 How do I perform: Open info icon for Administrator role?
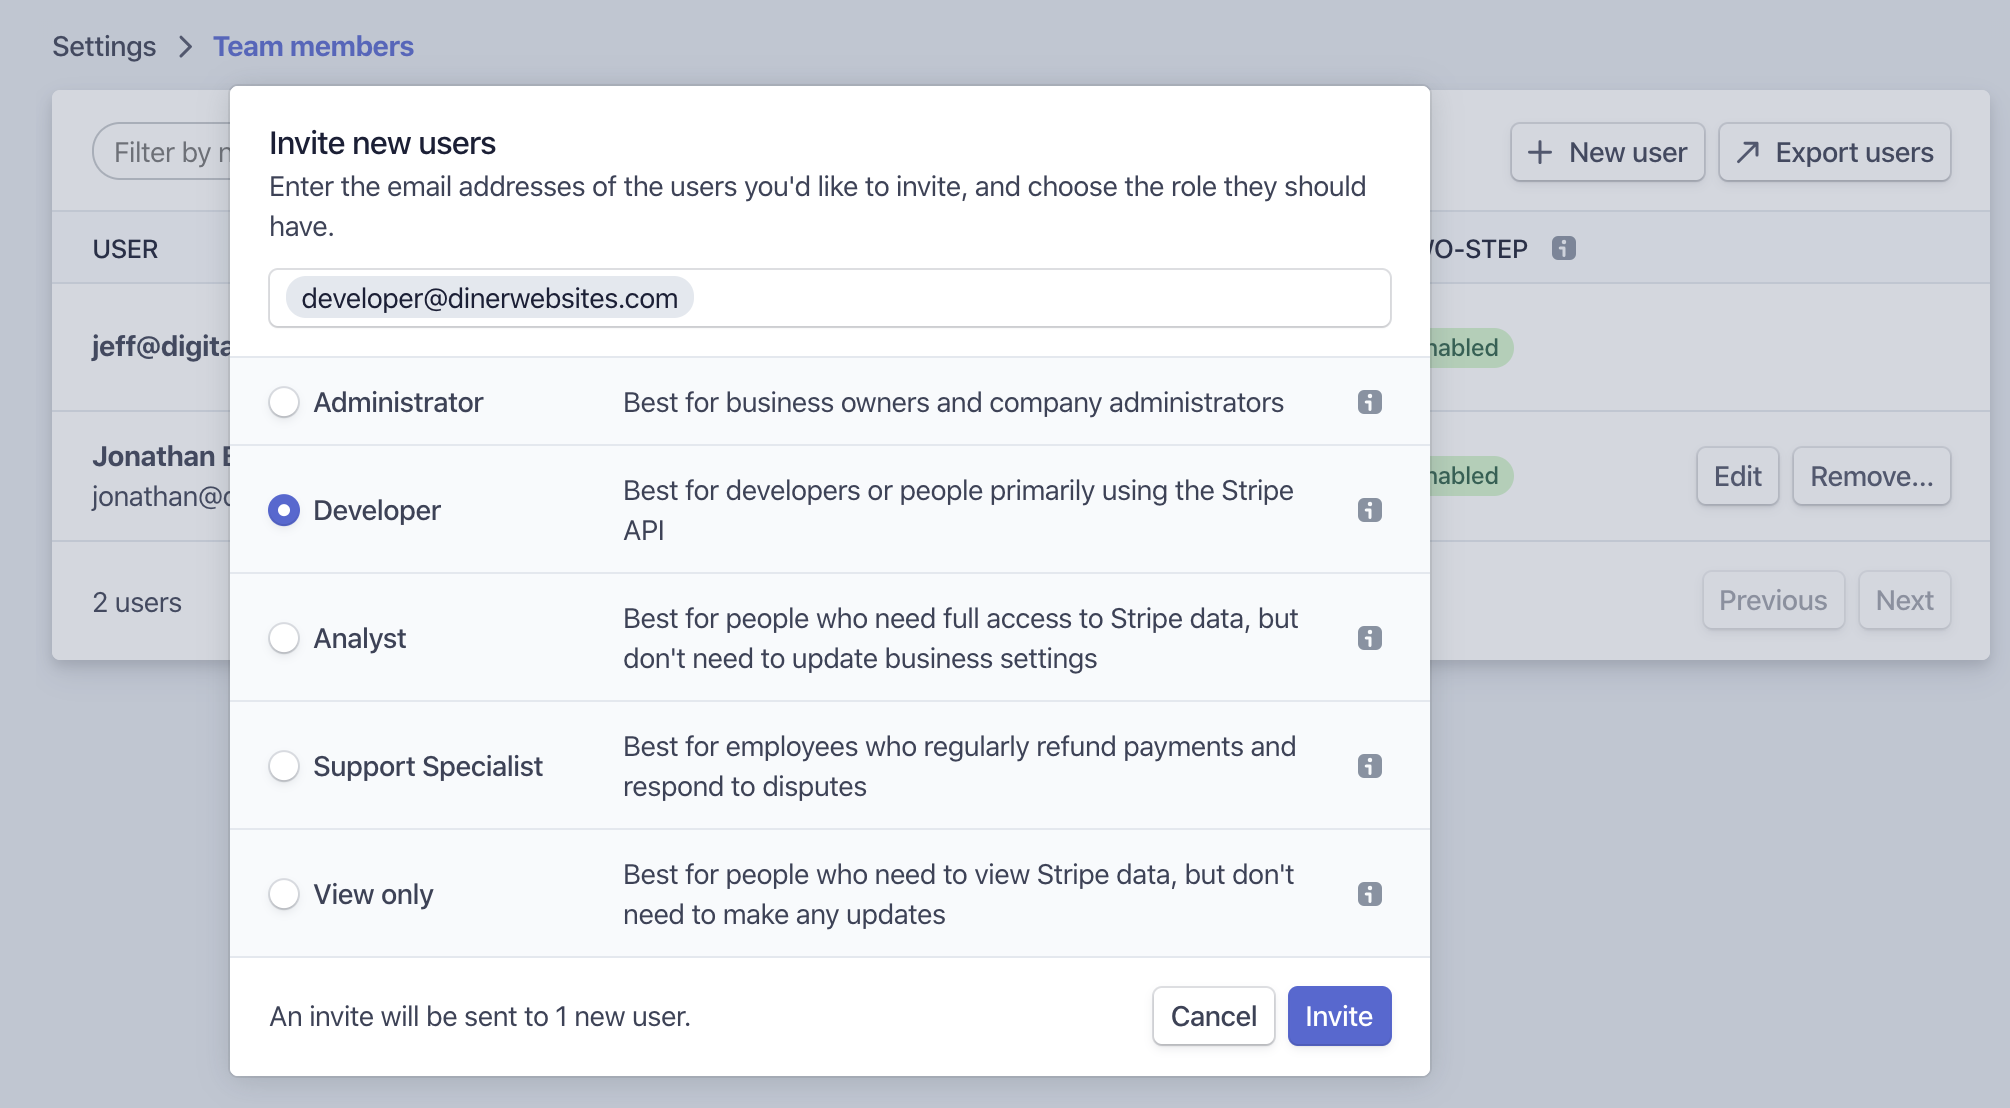coord(1369,402)
